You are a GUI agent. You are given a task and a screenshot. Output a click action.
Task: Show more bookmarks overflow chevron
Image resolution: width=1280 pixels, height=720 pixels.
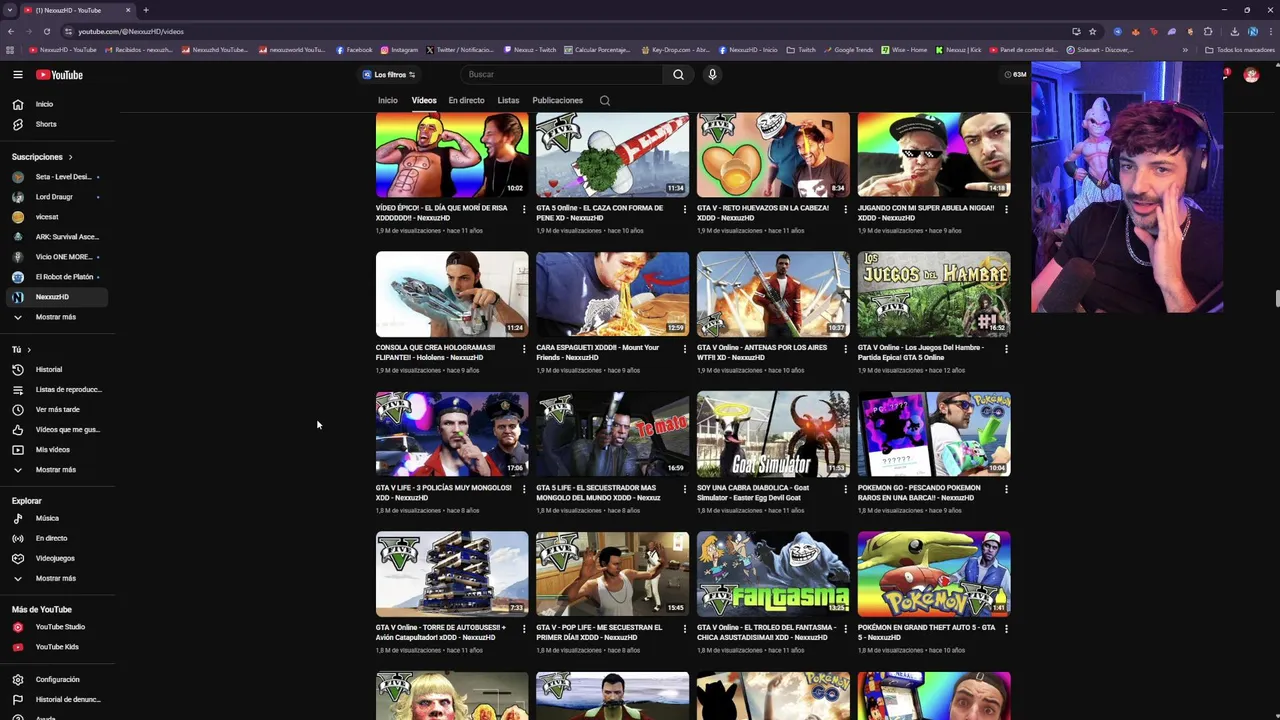(x=1185, y=49)
